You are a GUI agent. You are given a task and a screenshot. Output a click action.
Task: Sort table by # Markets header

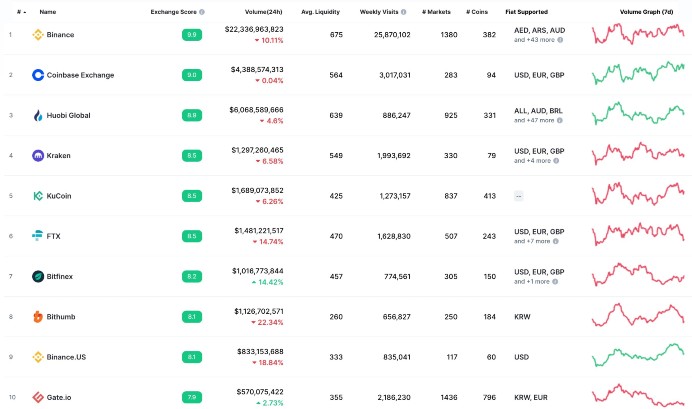point(436,12)
